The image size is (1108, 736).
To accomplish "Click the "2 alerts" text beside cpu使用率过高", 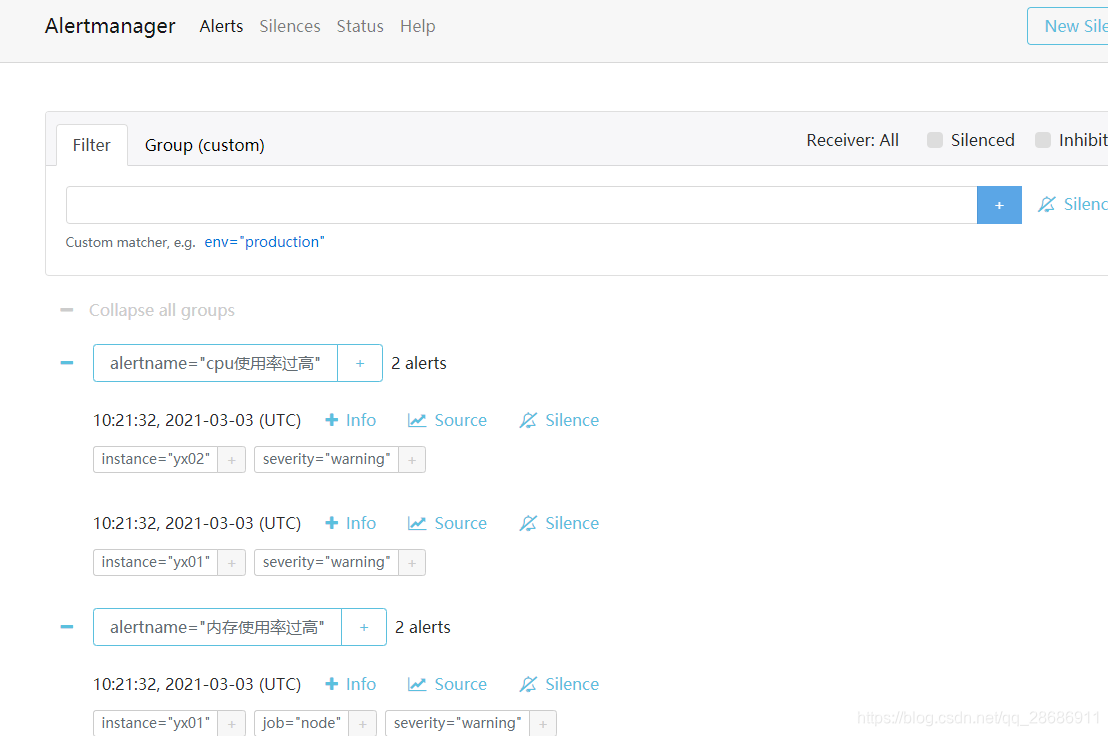I will [x=419, y=363].
